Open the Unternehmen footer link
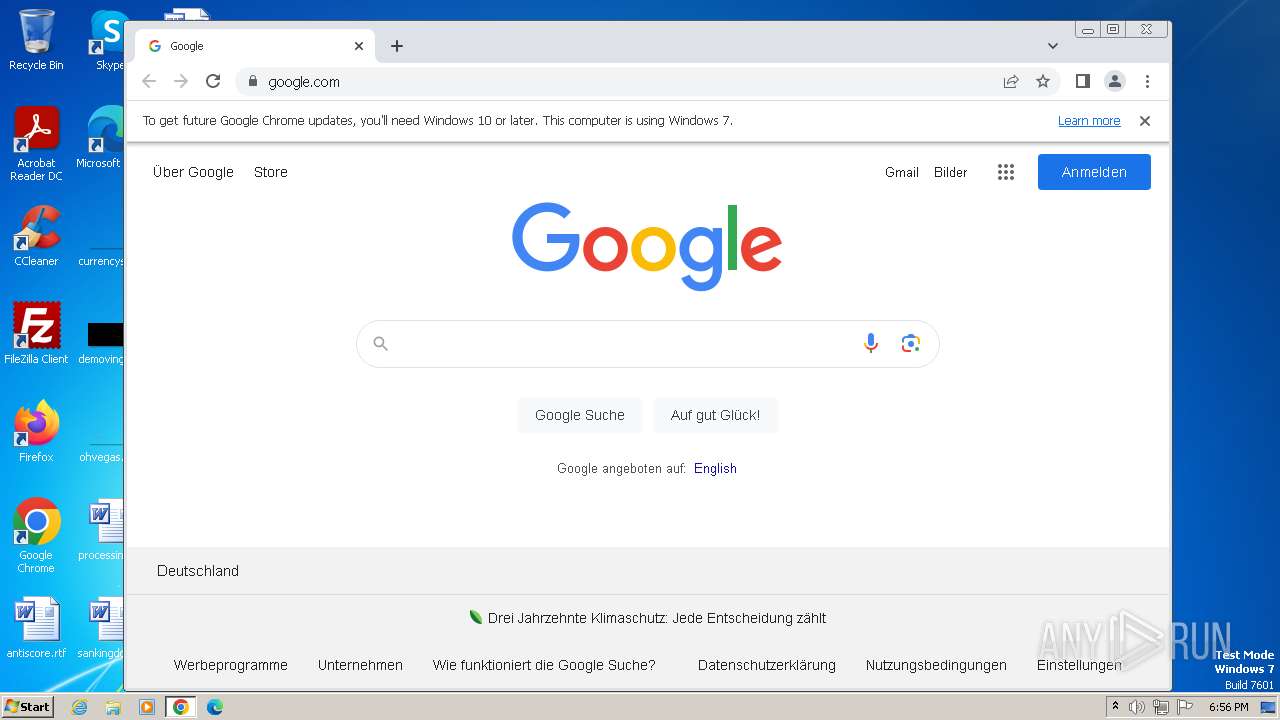 (360, 665)
